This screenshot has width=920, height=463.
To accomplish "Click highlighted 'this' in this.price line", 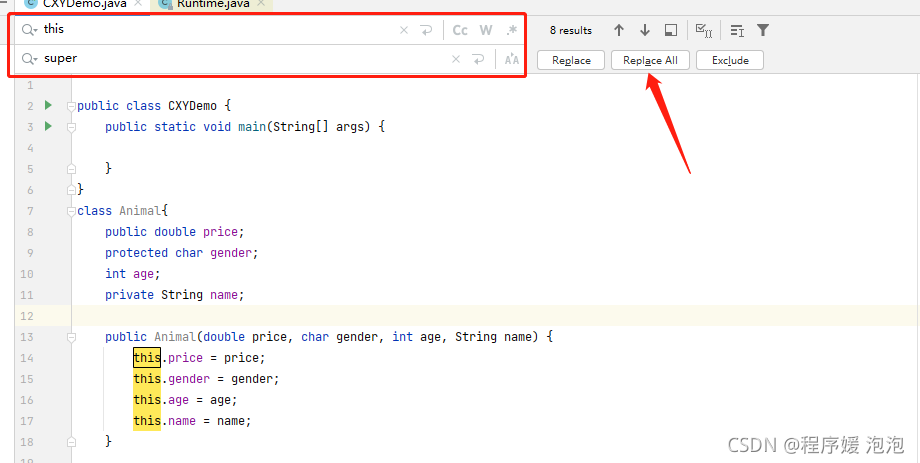I will coord(147,357).
